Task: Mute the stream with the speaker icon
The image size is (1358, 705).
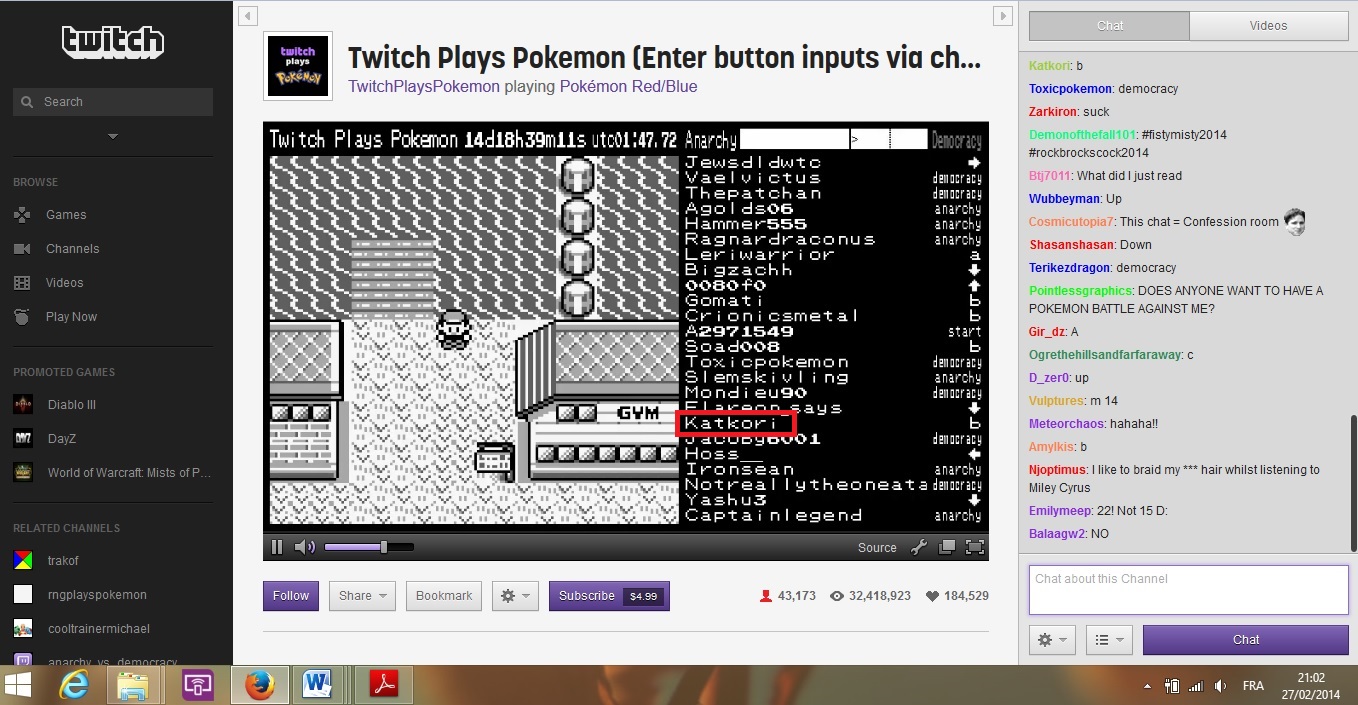Action: click(304, 547)
